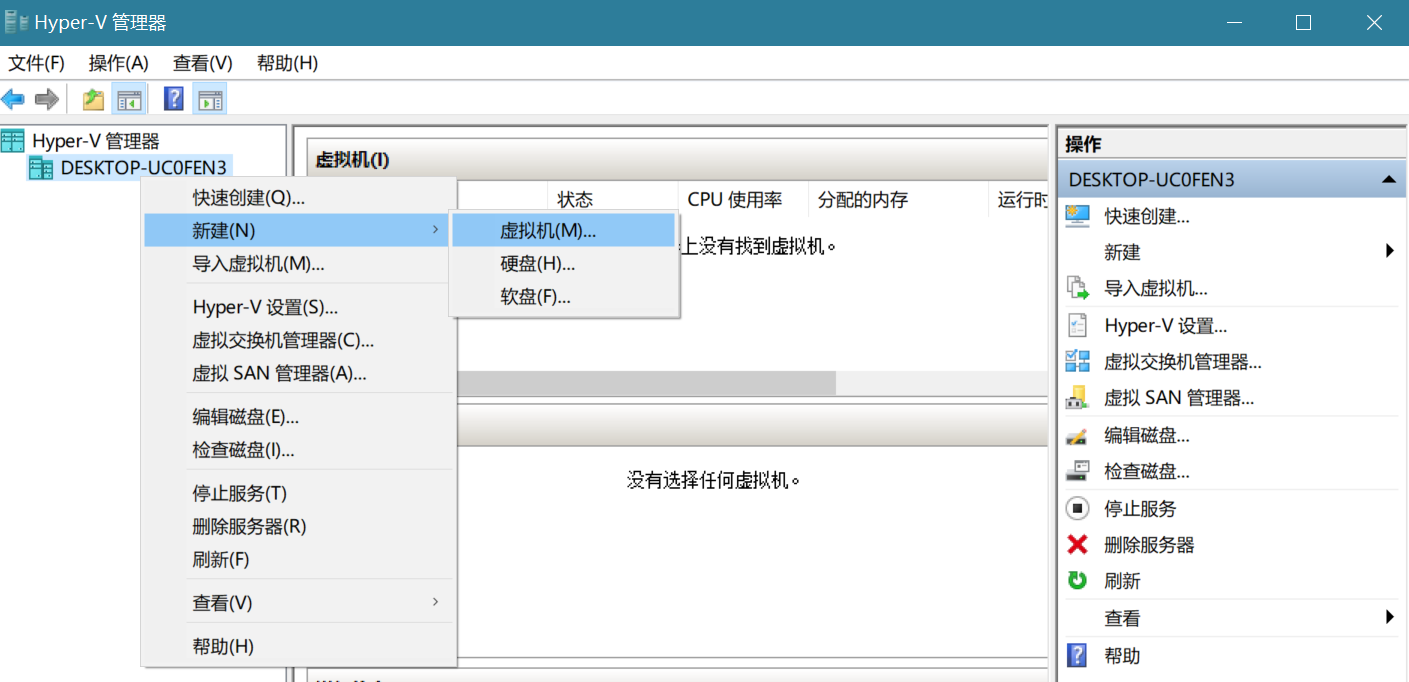Screen dimensions: 1409x682
Task: Click the back arrow toolbar icon
Action: (x=13, y=99)
